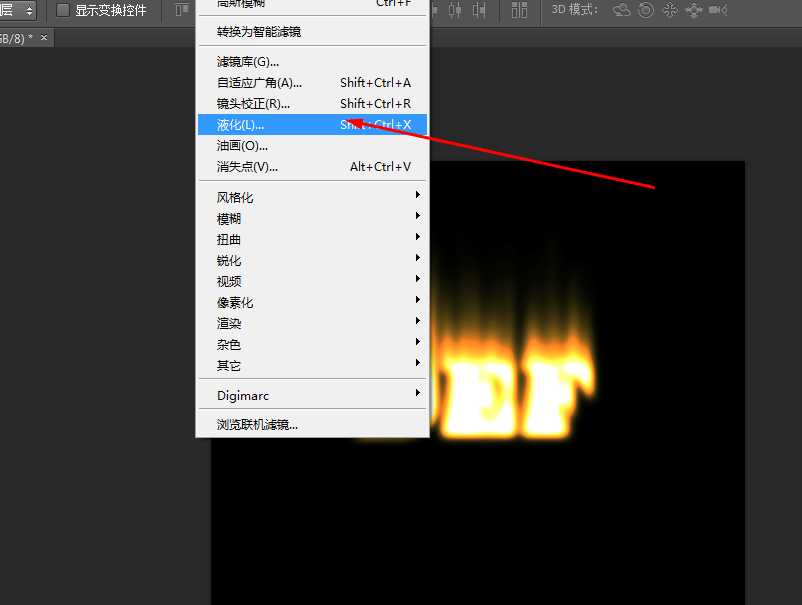Select the Slide 3D Camera icon
This screenshot has height=605, width=802.
point(692,10)
